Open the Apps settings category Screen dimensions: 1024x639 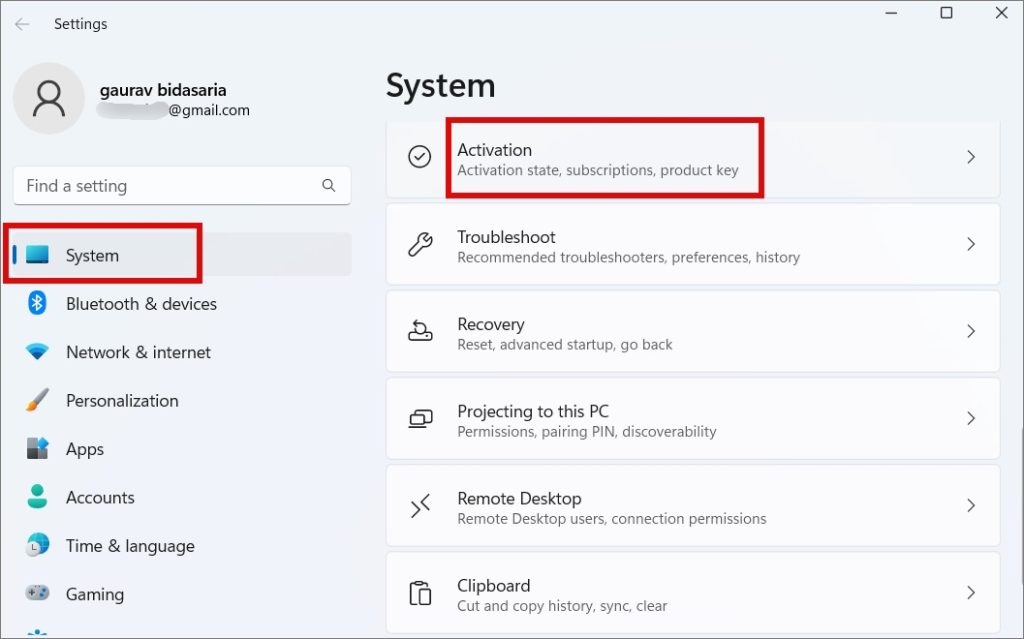point(182,448)
